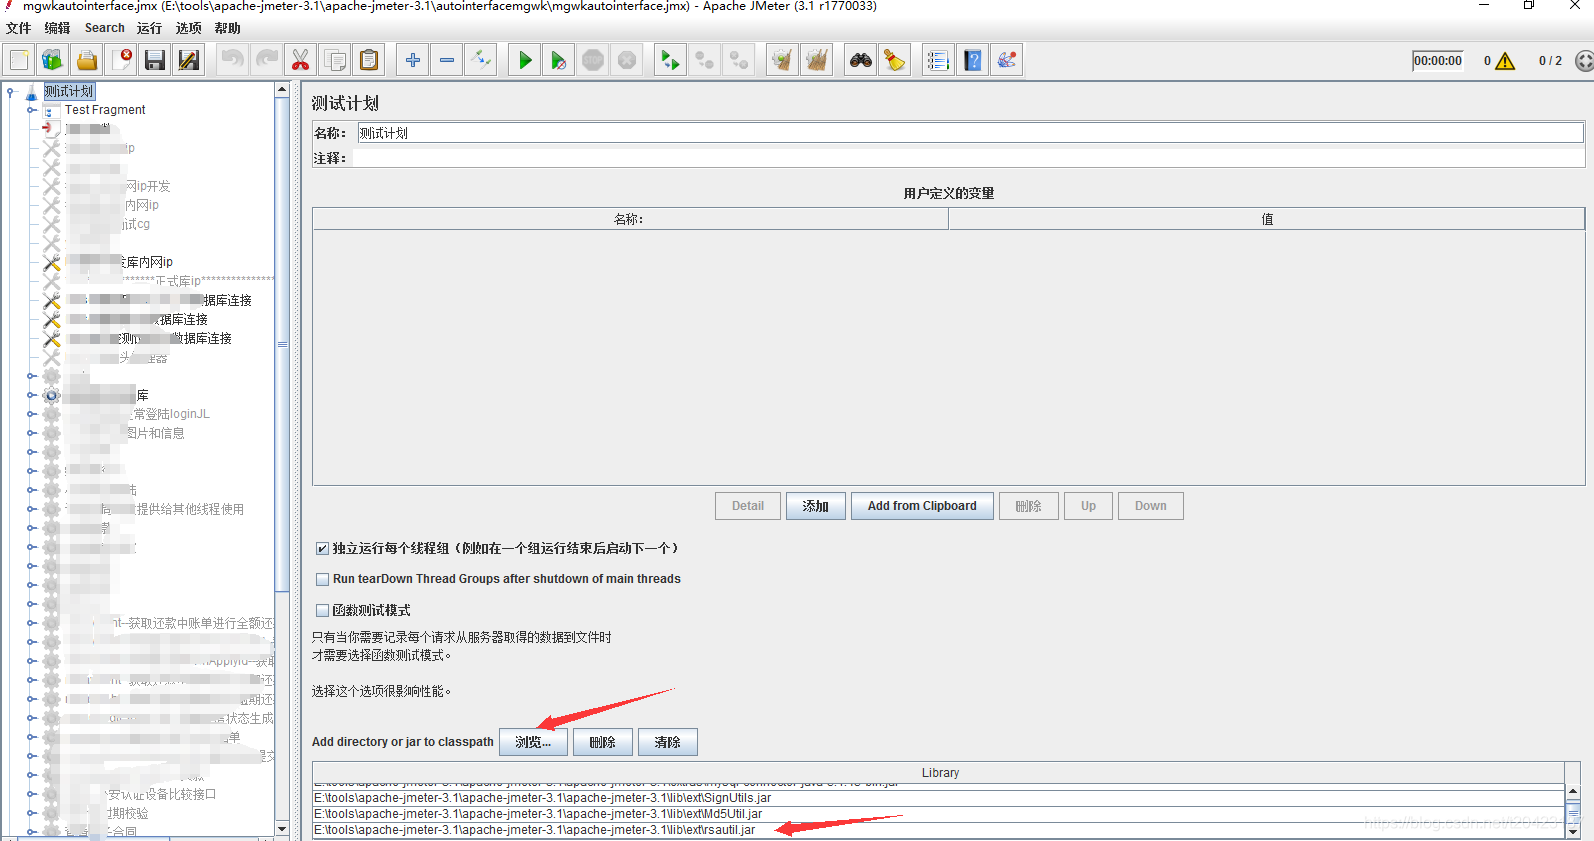Collapse the 测试计划 root node

pyautogui.click(x=10, y=92)
